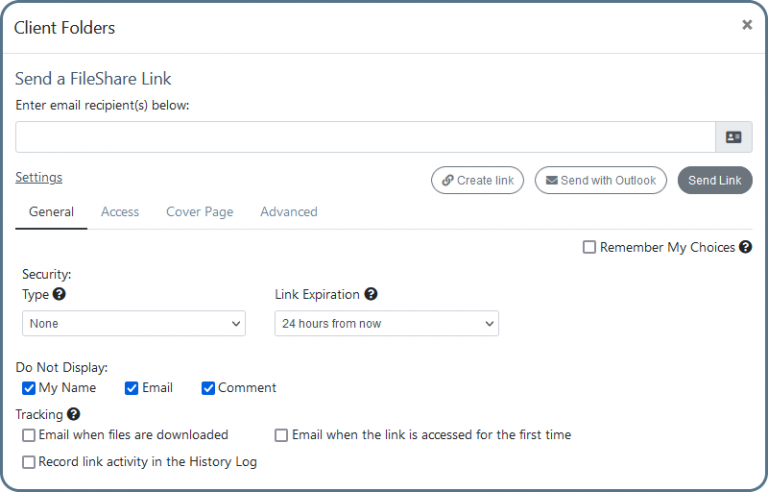
Task: Uncheck the Comment checkbox
Action: pyautogui.click(x=208, y=388)
